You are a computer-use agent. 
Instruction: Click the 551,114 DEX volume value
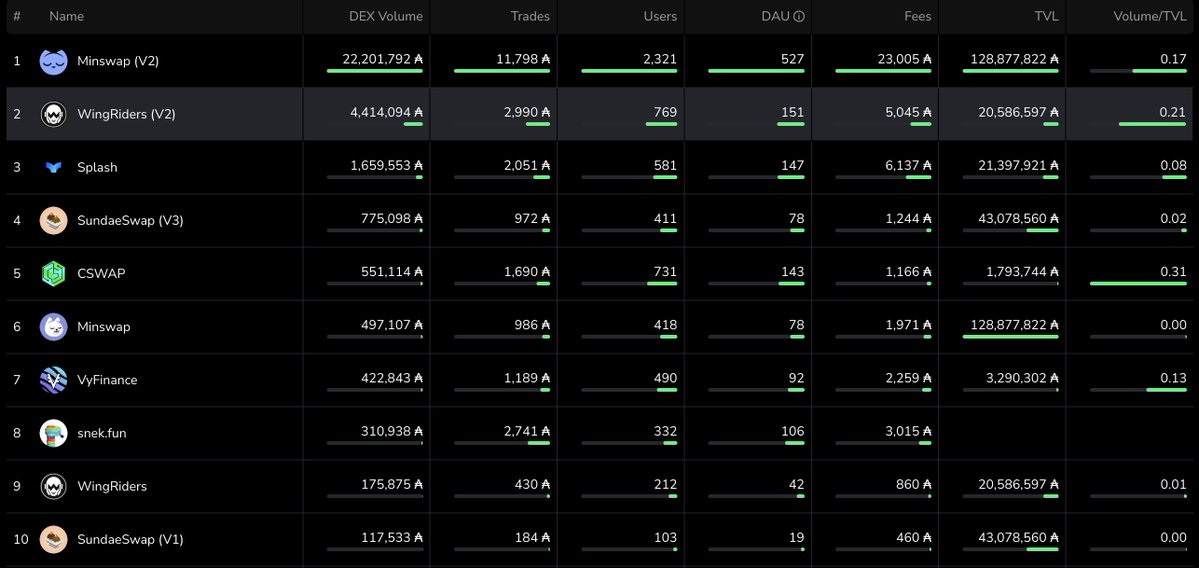pyautogui.click(x=392, y=271)
